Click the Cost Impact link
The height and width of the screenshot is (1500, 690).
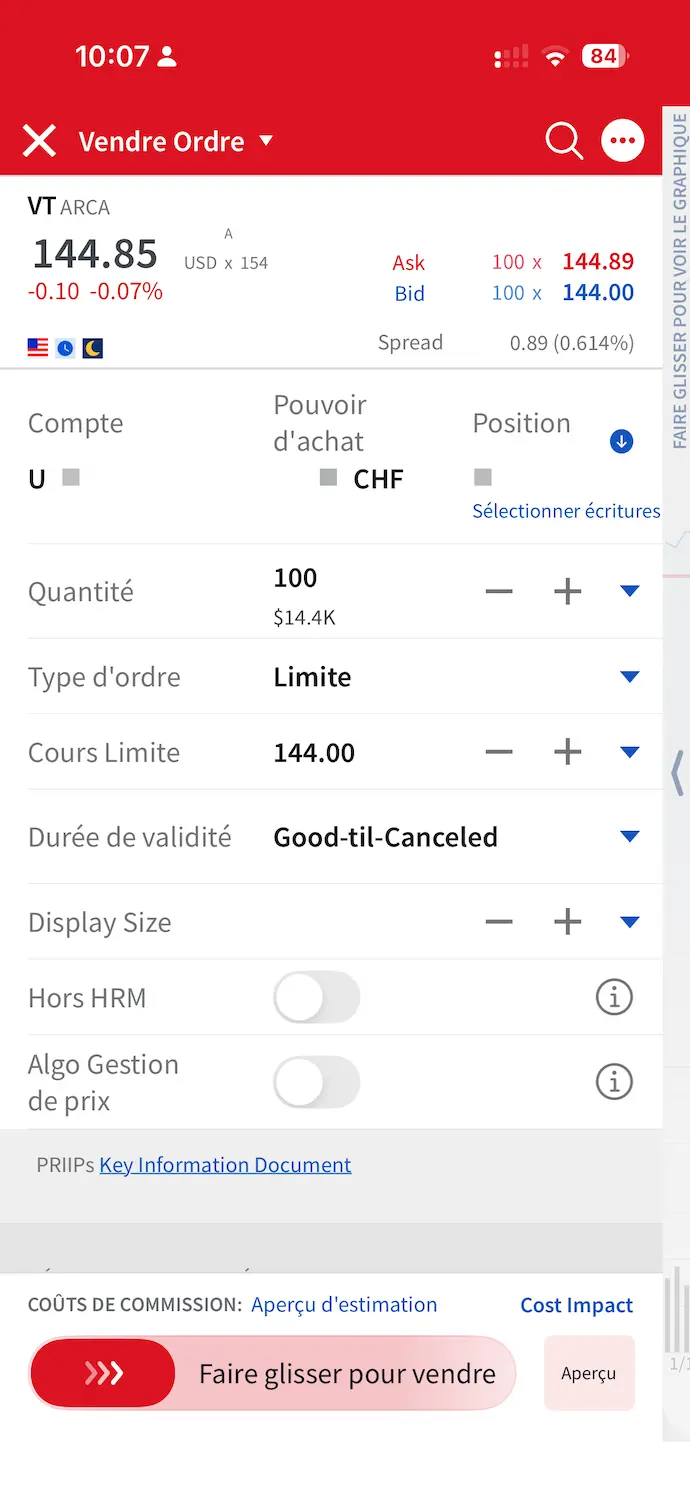click(576, 1305)
